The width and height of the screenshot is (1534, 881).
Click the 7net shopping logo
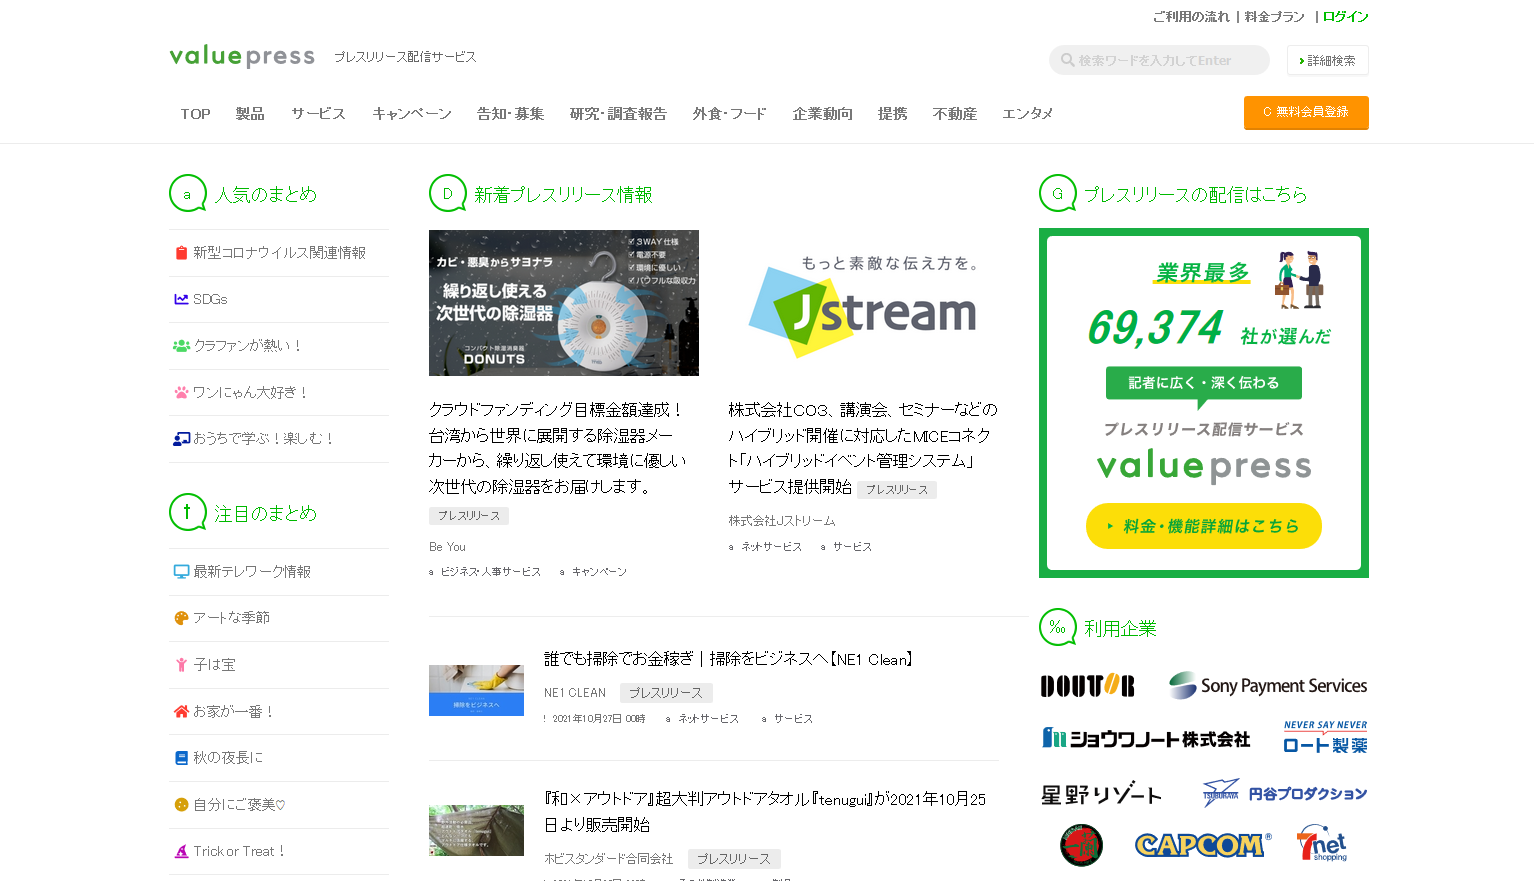1323,844
